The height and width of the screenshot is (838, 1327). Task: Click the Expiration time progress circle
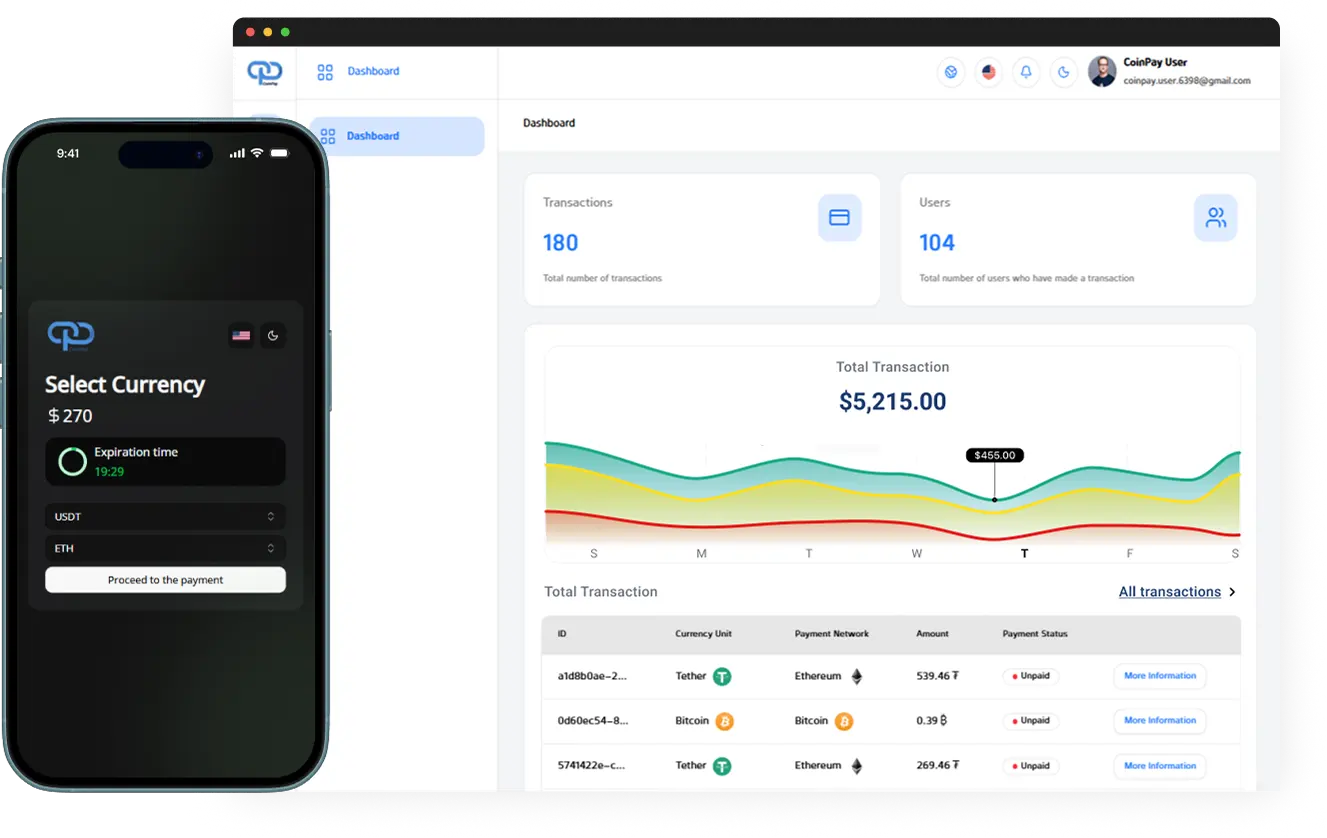(73, 461)
